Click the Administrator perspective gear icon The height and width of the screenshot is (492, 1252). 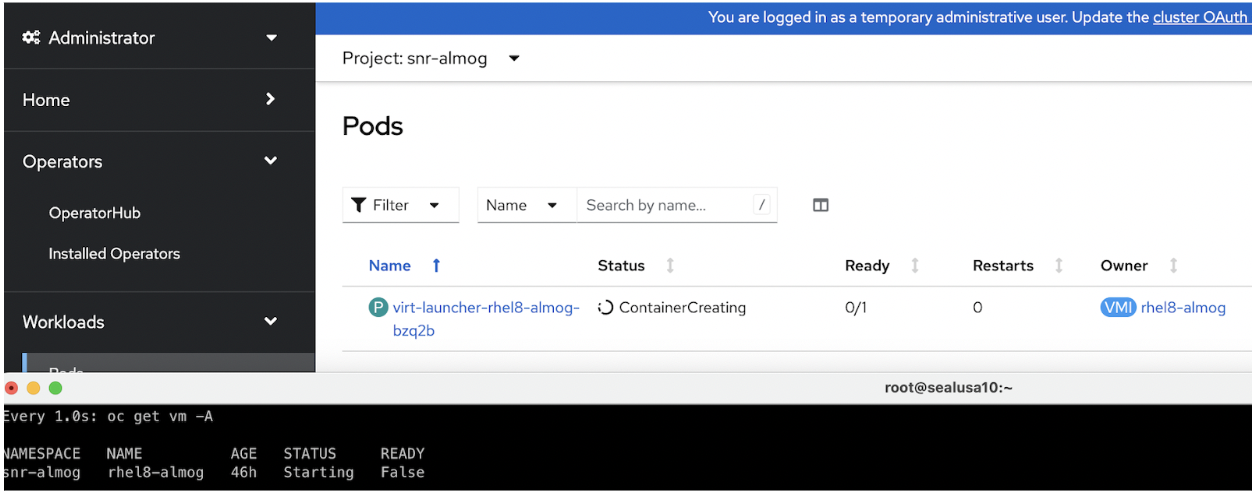coord(31,38)
